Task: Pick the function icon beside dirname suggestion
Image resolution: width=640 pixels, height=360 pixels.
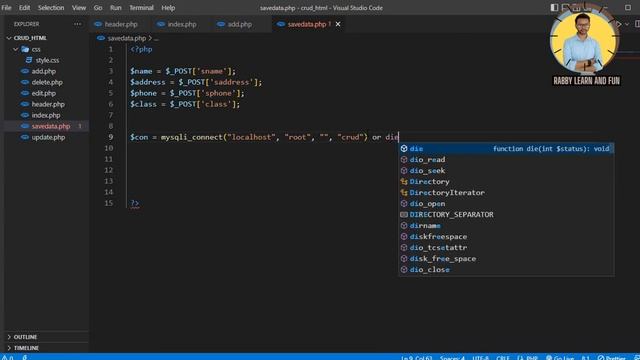Action: [404, 226]
